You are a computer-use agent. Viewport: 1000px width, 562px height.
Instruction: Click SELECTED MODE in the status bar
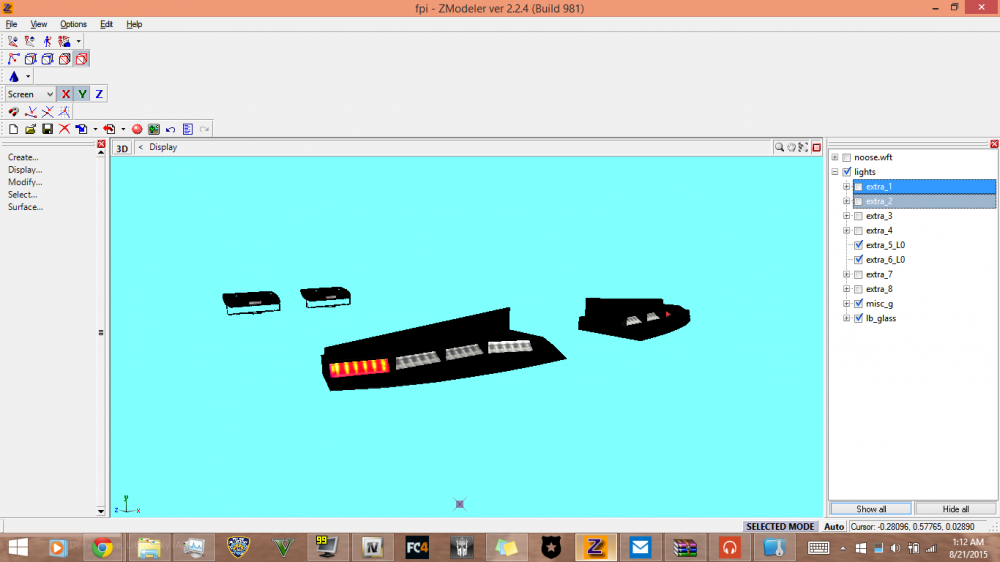coord(780,526)
